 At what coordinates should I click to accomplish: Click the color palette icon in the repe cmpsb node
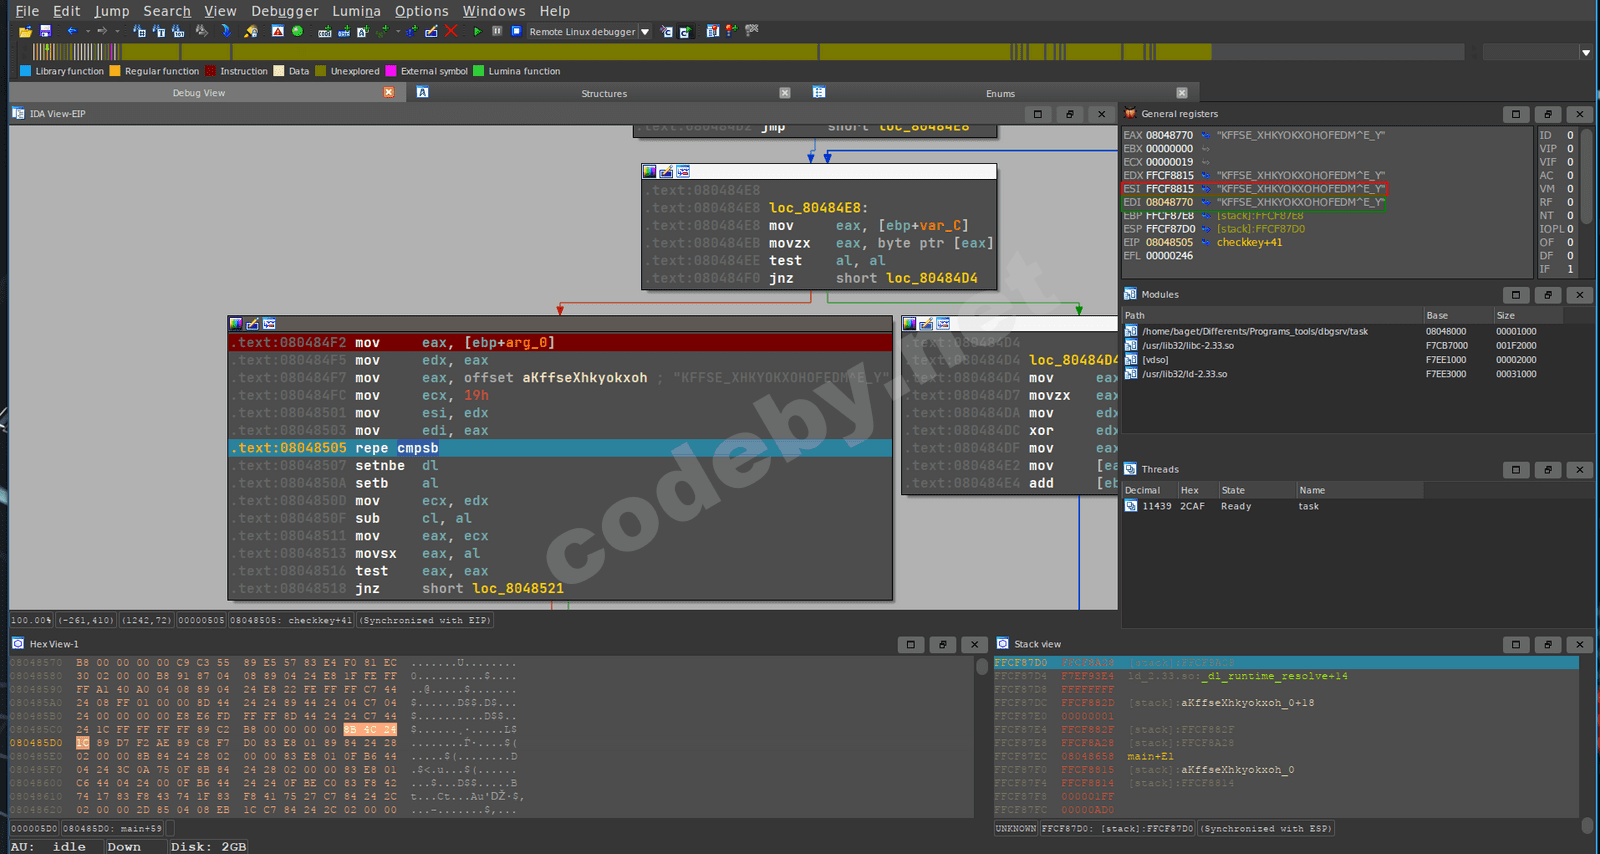tap(236, 324)
